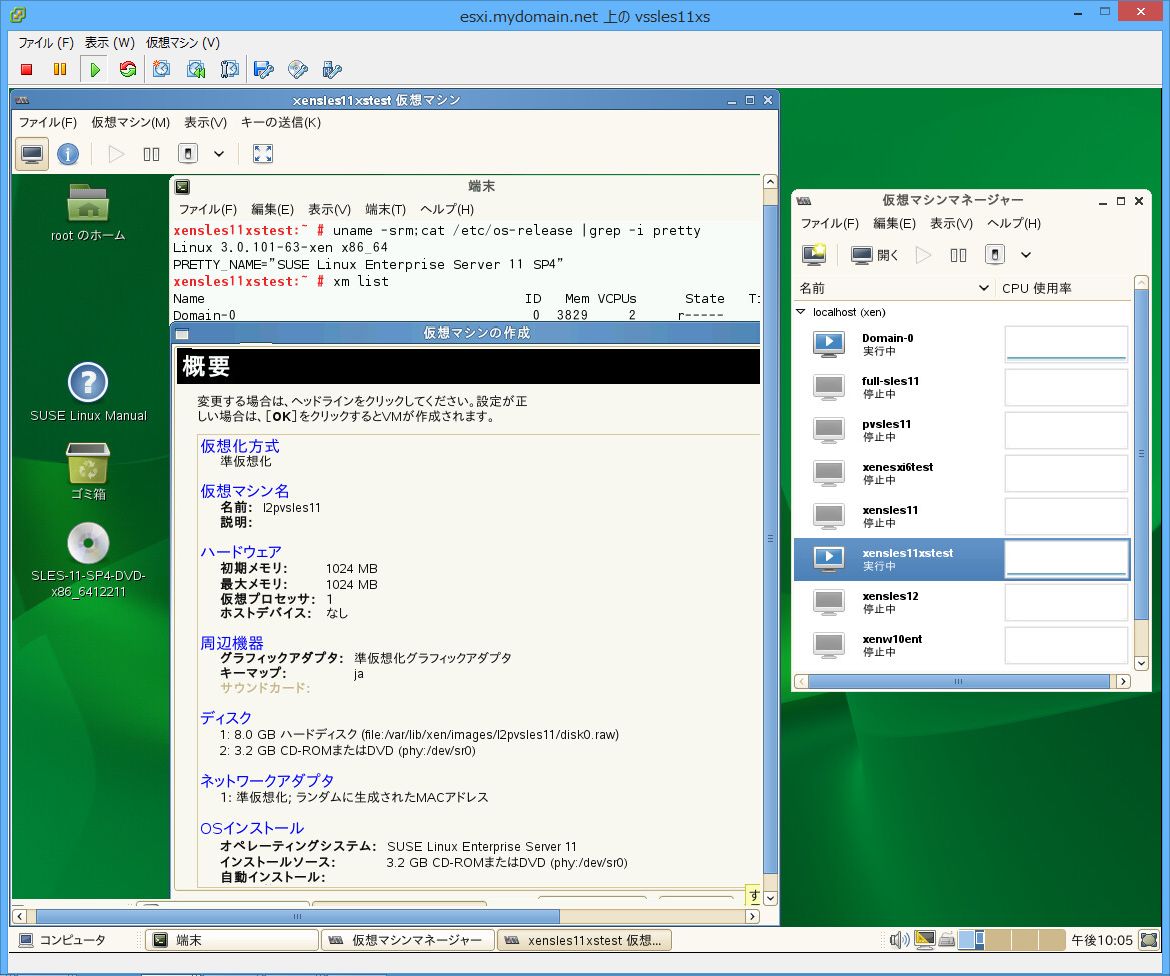Switch to 仮想マシンマネージャー task in guest taskbar
The height and width of the screenshot is (976, 1170).
408,940
